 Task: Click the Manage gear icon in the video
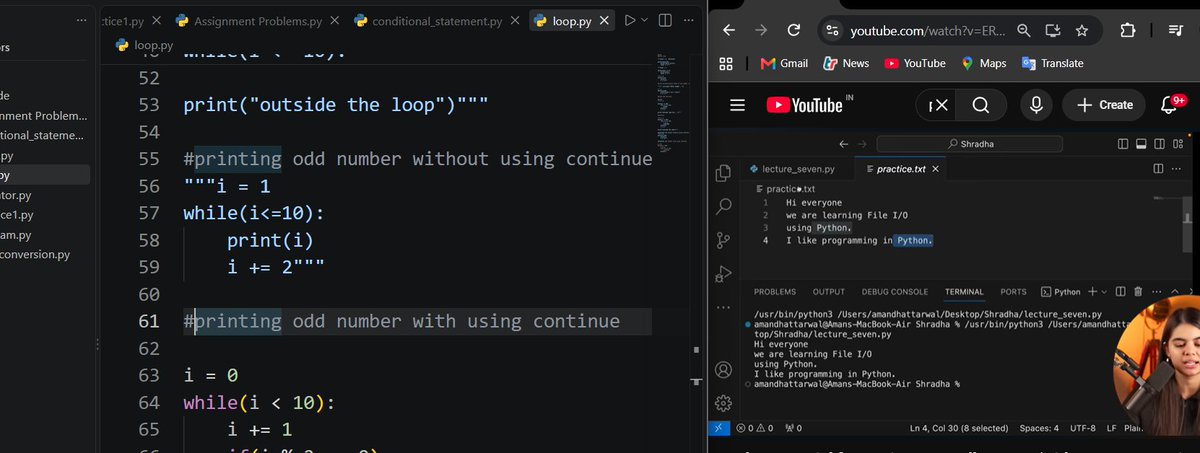pyautogui.click(x=724, y=403)
